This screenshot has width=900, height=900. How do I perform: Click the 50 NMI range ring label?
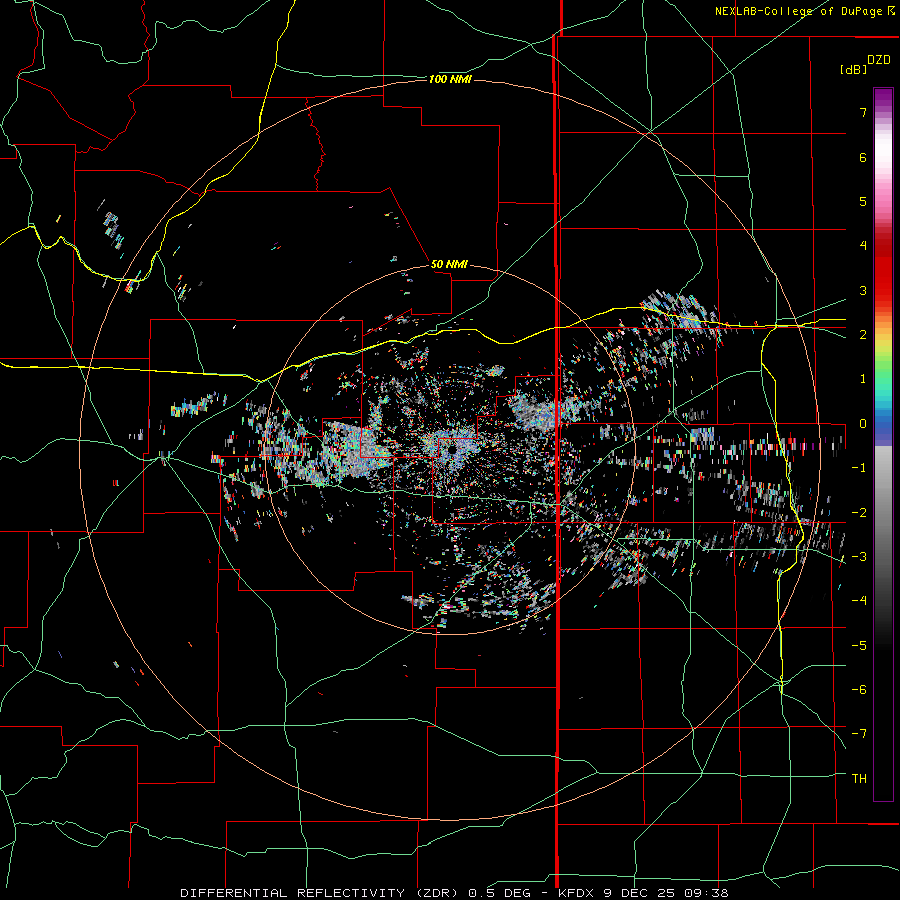[449, 264]
